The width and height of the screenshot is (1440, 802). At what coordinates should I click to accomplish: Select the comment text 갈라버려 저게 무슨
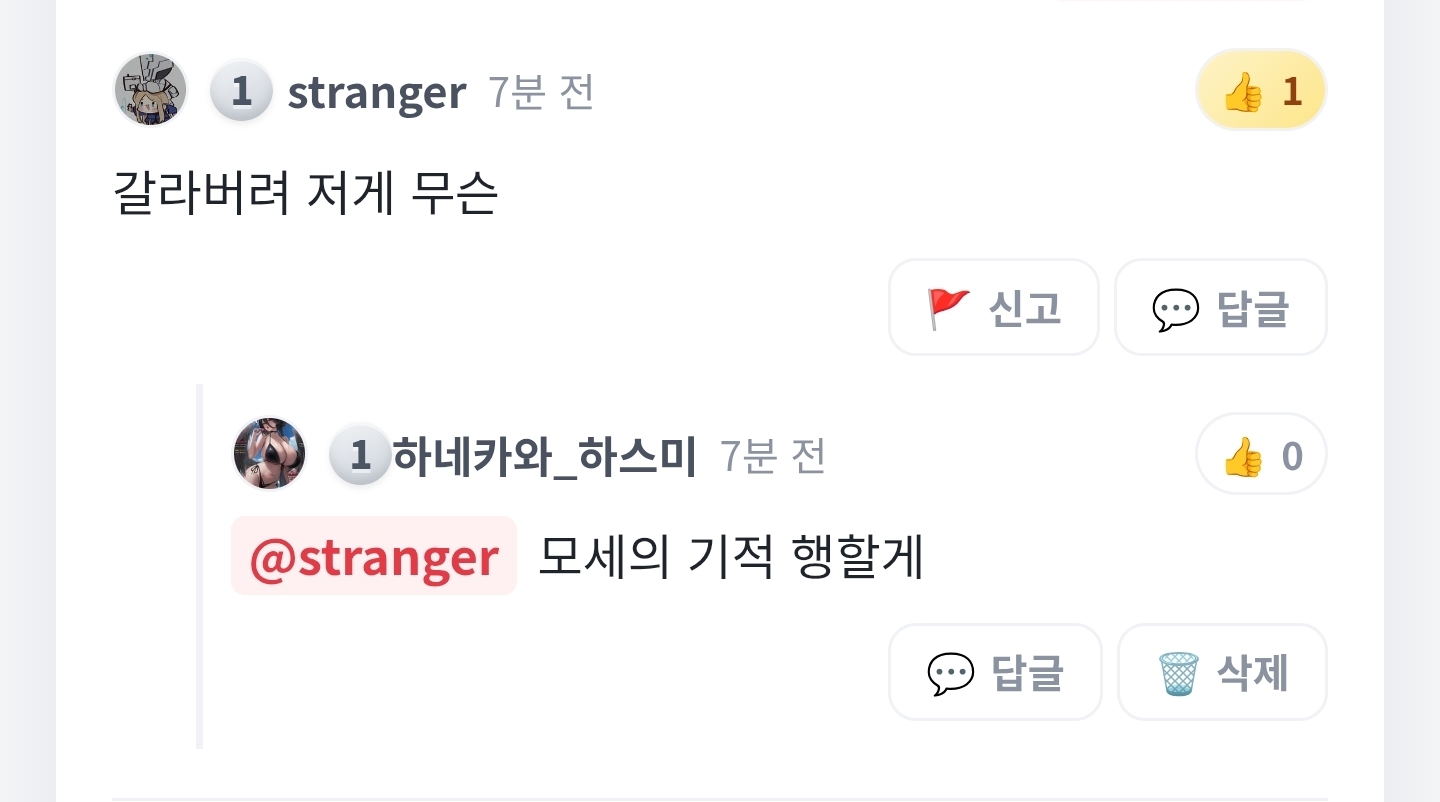click(x=306, y=193)
